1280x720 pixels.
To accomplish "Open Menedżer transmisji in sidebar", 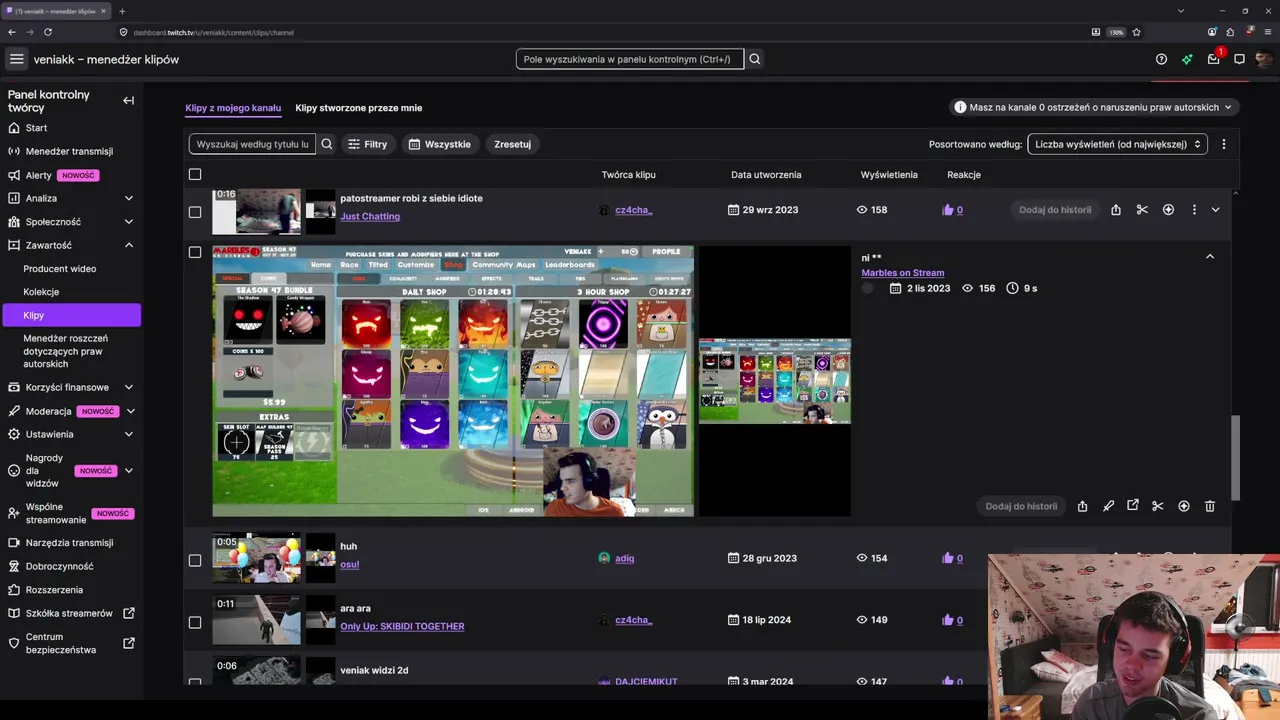I will point(70,151).
